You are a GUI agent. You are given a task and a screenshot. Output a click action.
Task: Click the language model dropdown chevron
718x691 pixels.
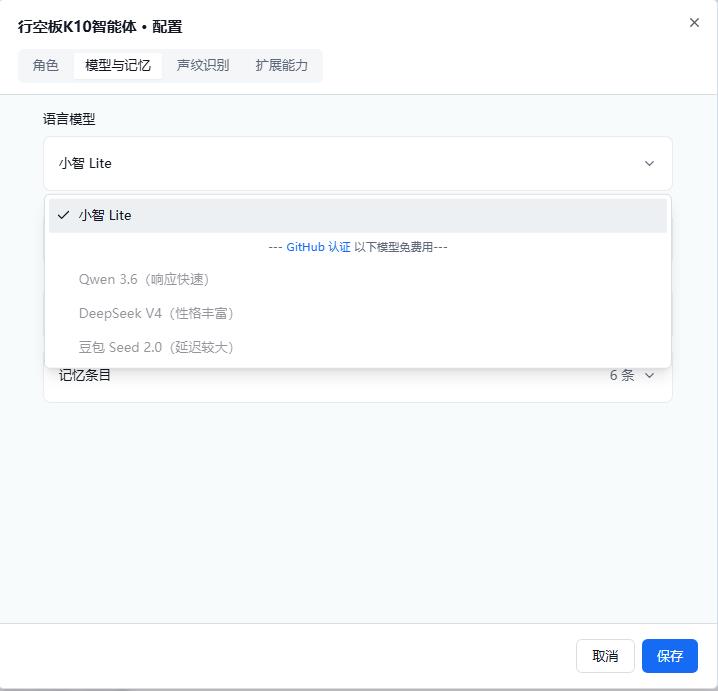[649, 163]
